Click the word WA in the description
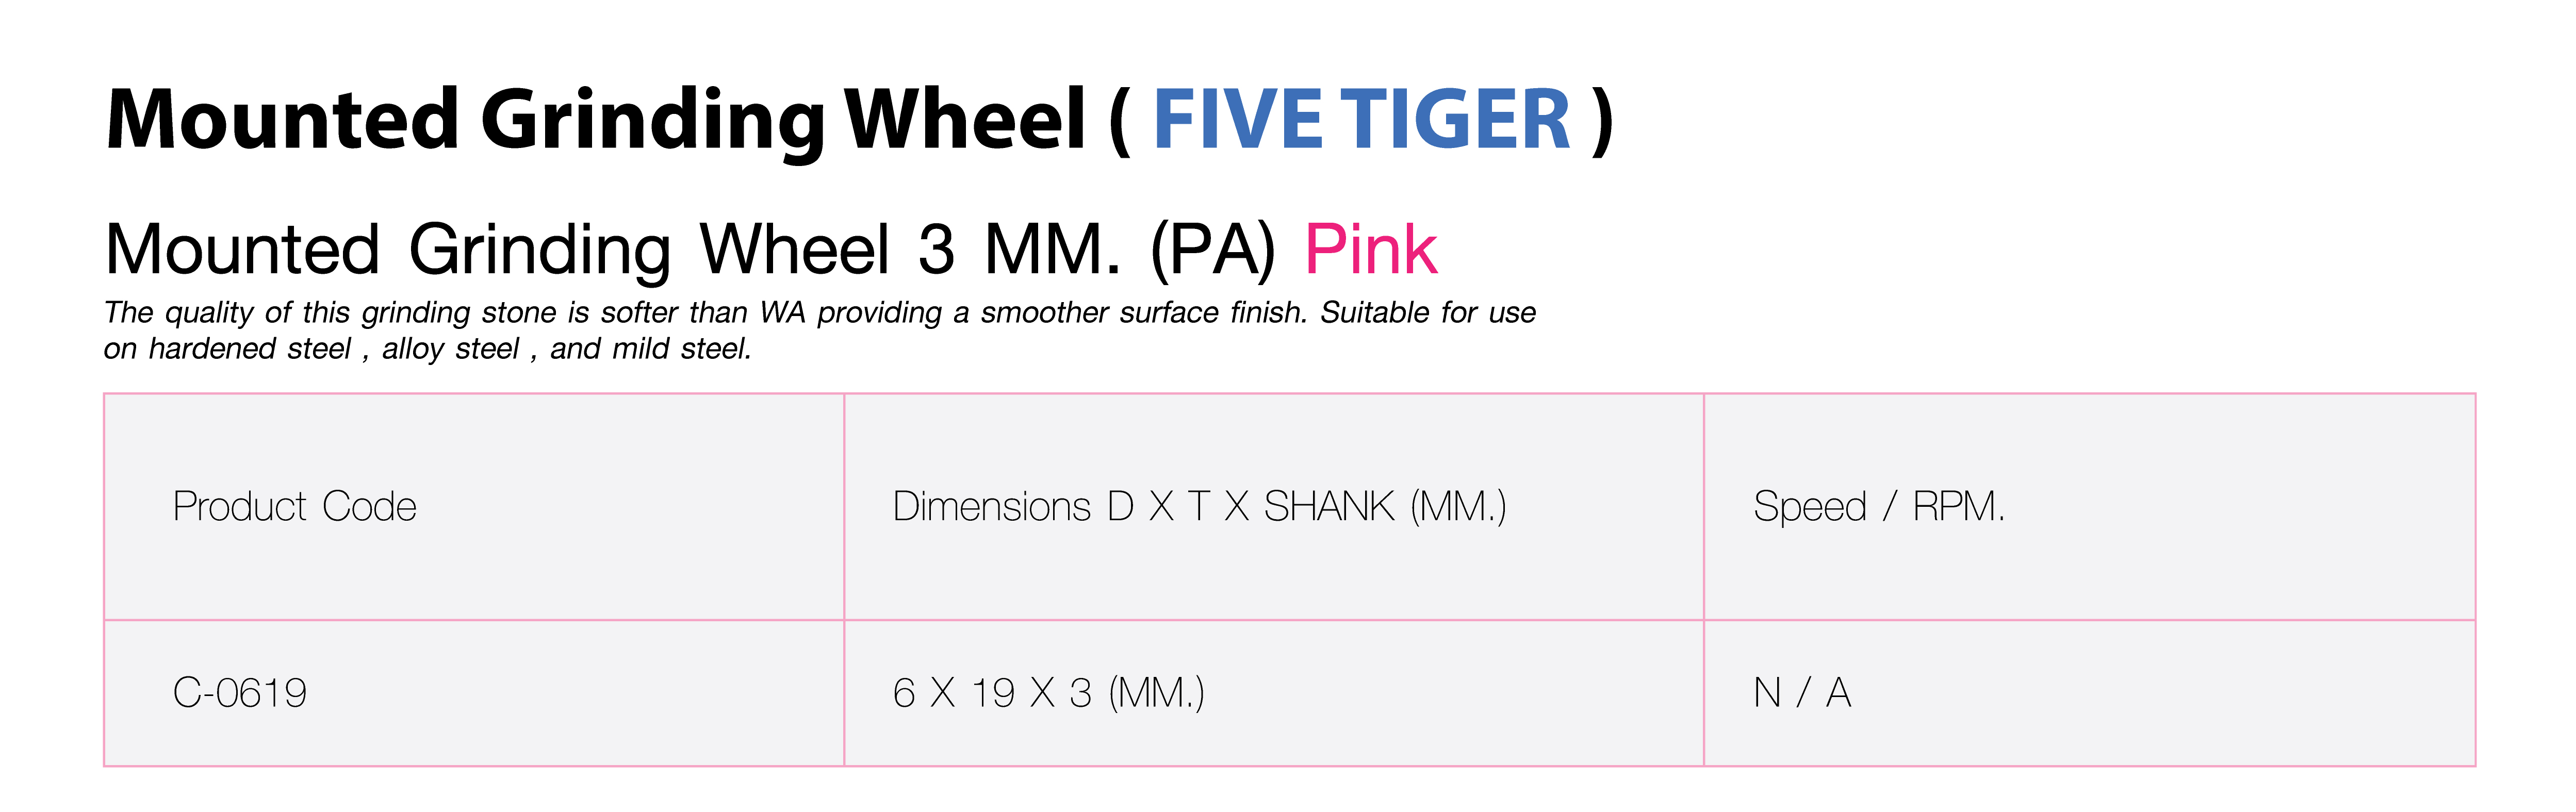This screenshot has width=2576, height=812. (782, 313)
